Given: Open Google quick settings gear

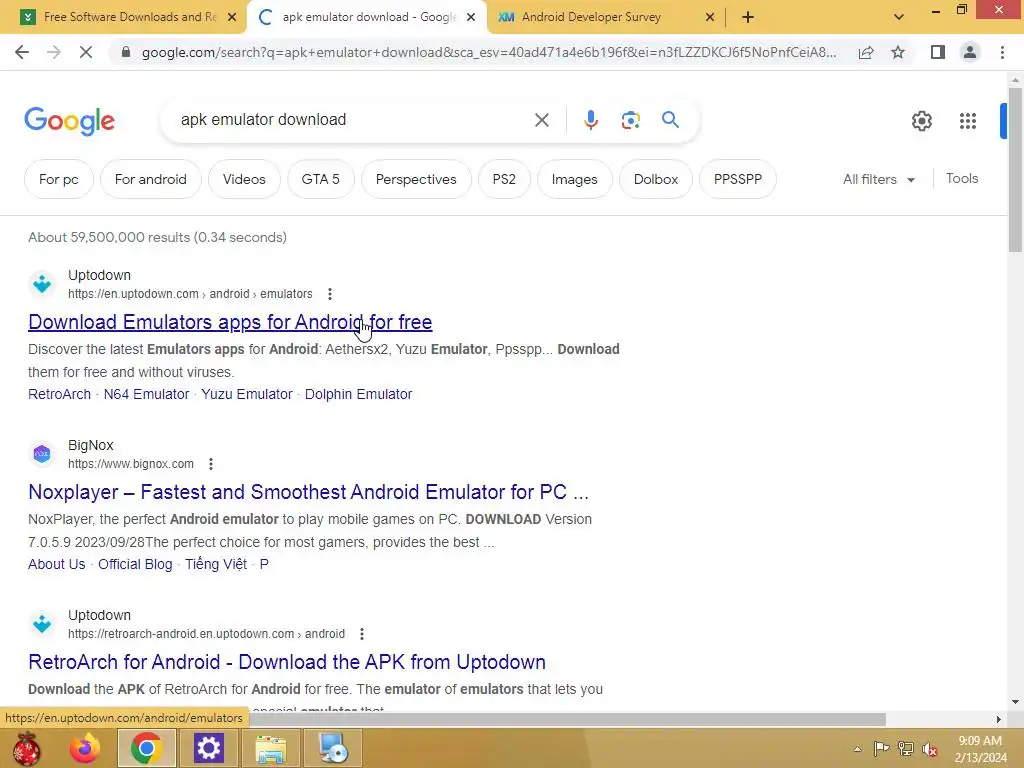Looking at the screenshot, I should click(x=921, y=121).
